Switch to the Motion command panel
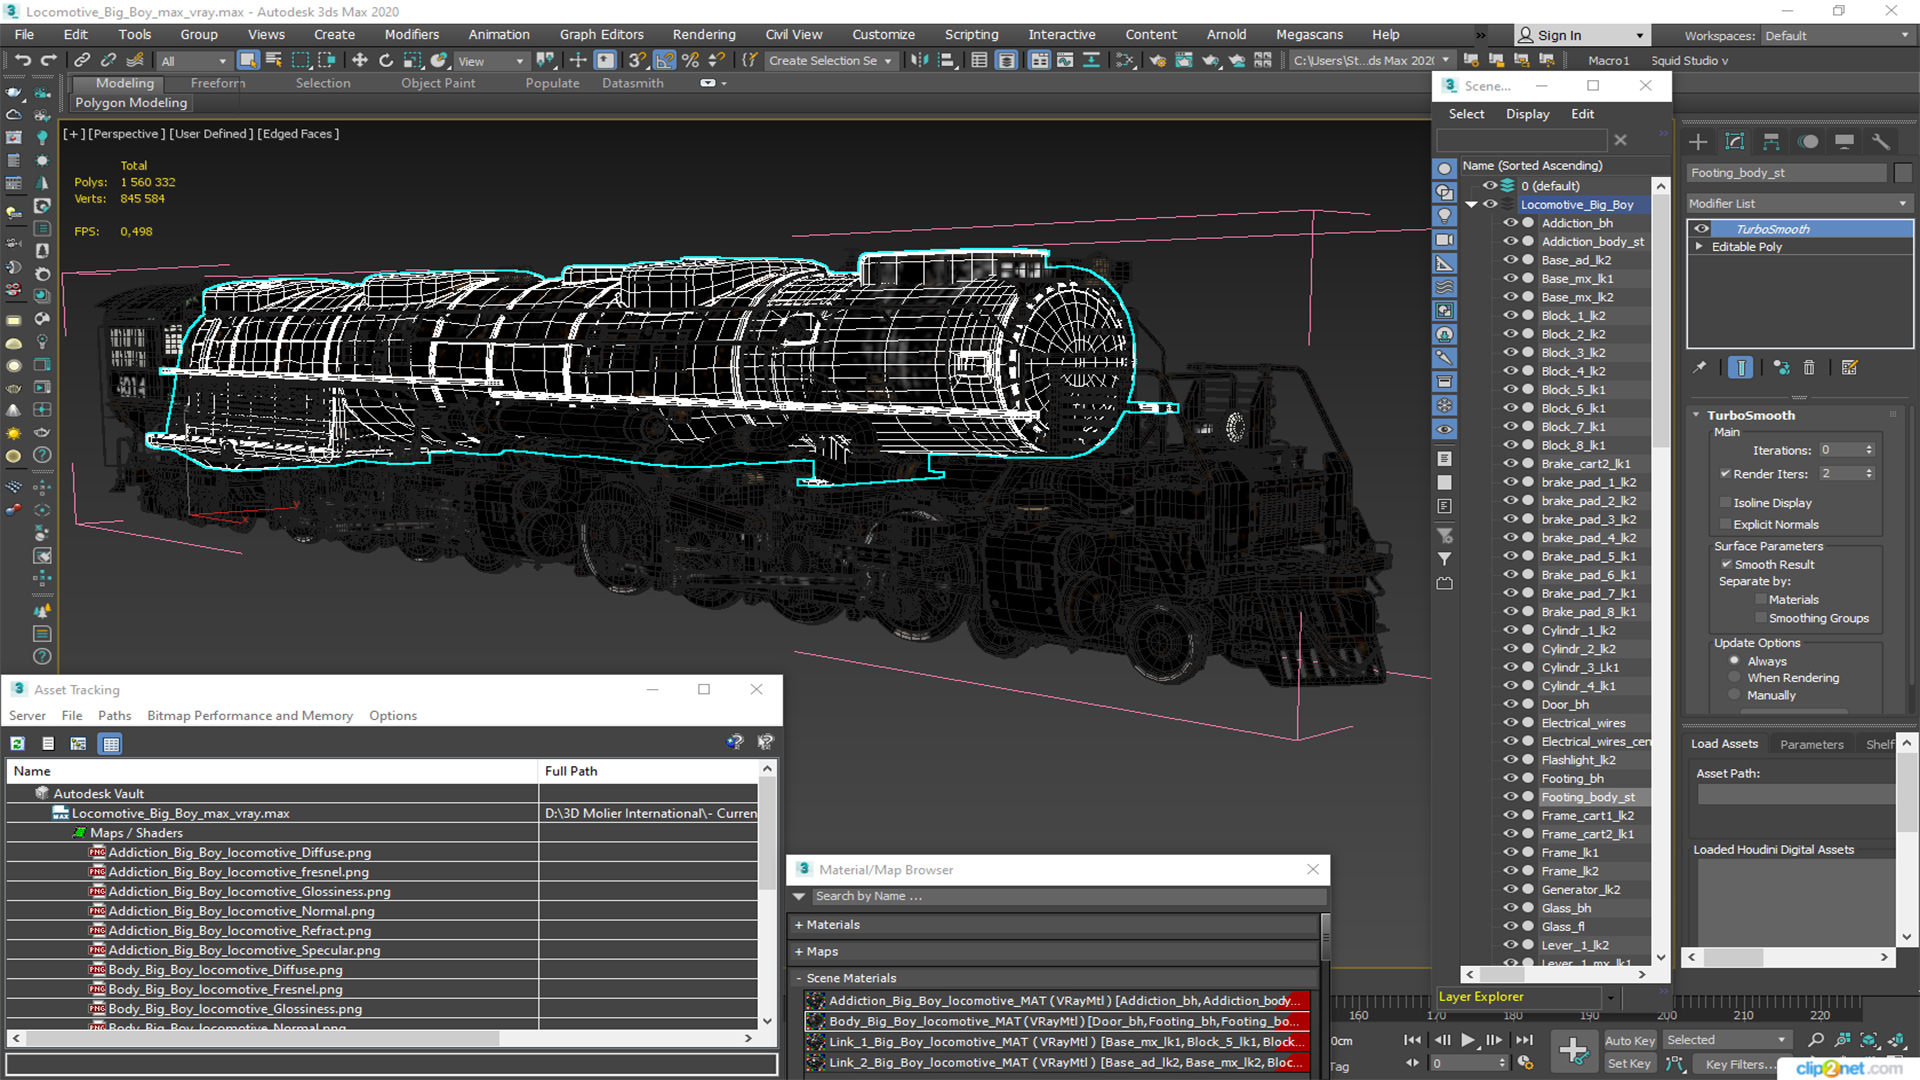 [x=1808, y=141]
